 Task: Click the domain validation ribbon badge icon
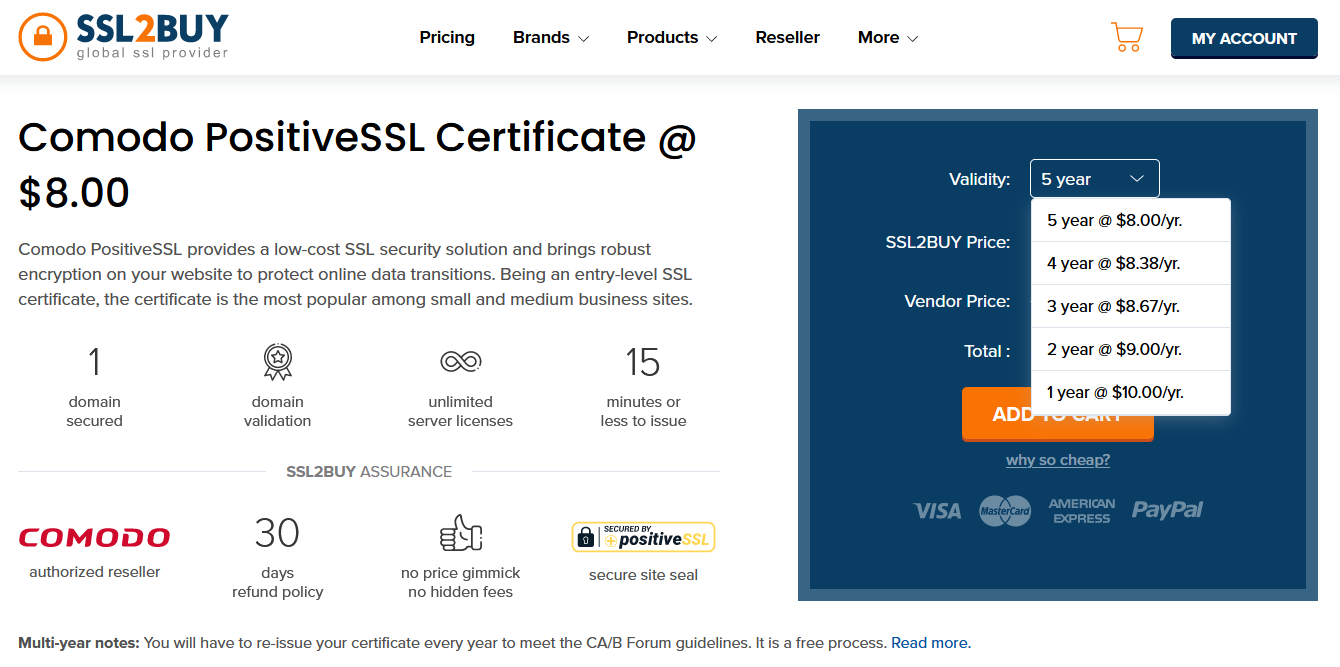(x=277, y=362)
